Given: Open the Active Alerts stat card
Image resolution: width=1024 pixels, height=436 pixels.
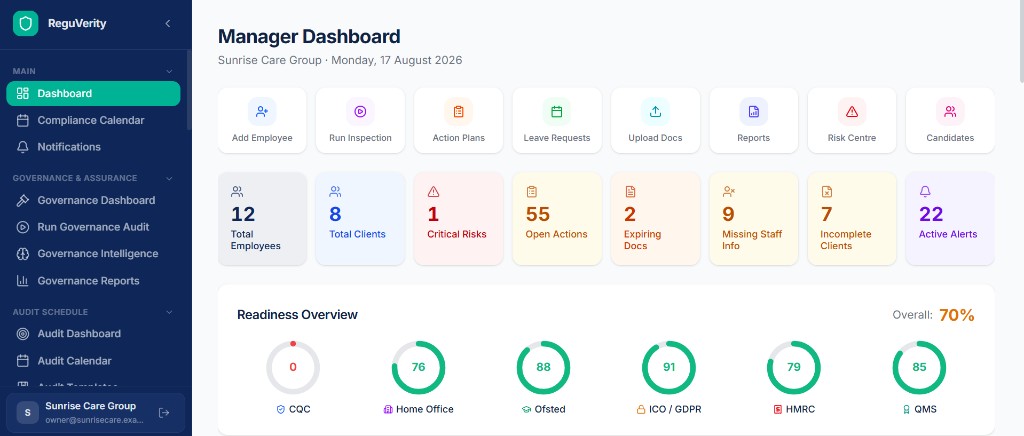Looking at the screenshot, I should [x=950, y=219].
